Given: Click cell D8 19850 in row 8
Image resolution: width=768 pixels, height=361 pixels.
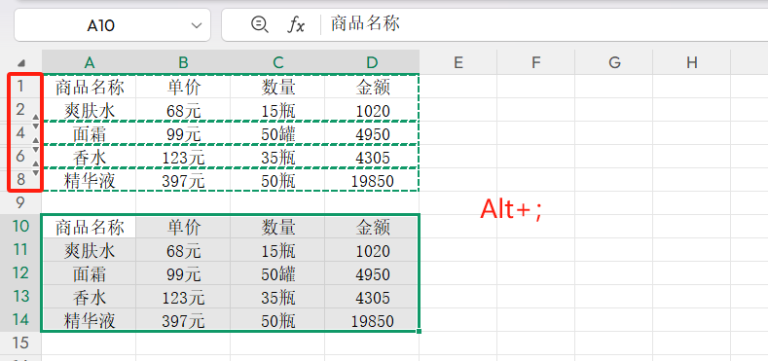Looking at the screenshot, I should 372,180.
